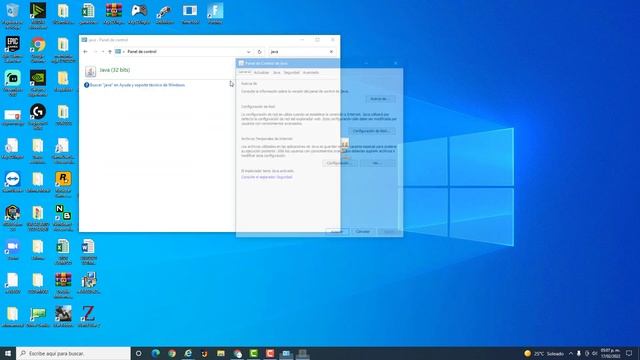This screenshot has height=360, width=640.
Task: Click Cancelar in Java Control Panel
Action: click(362, 232)
